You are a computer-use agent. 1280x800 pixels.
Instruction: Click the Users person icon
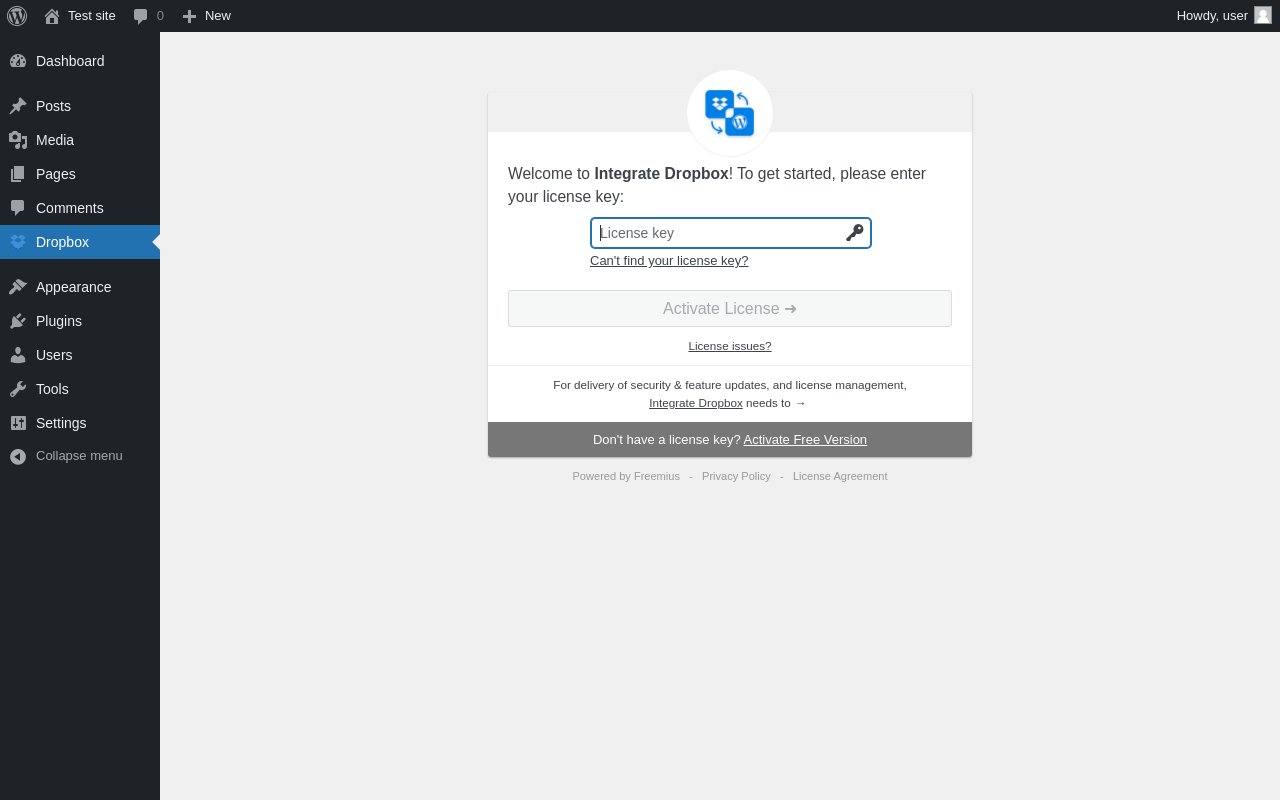pyautogui.click(x=18, y=355)
